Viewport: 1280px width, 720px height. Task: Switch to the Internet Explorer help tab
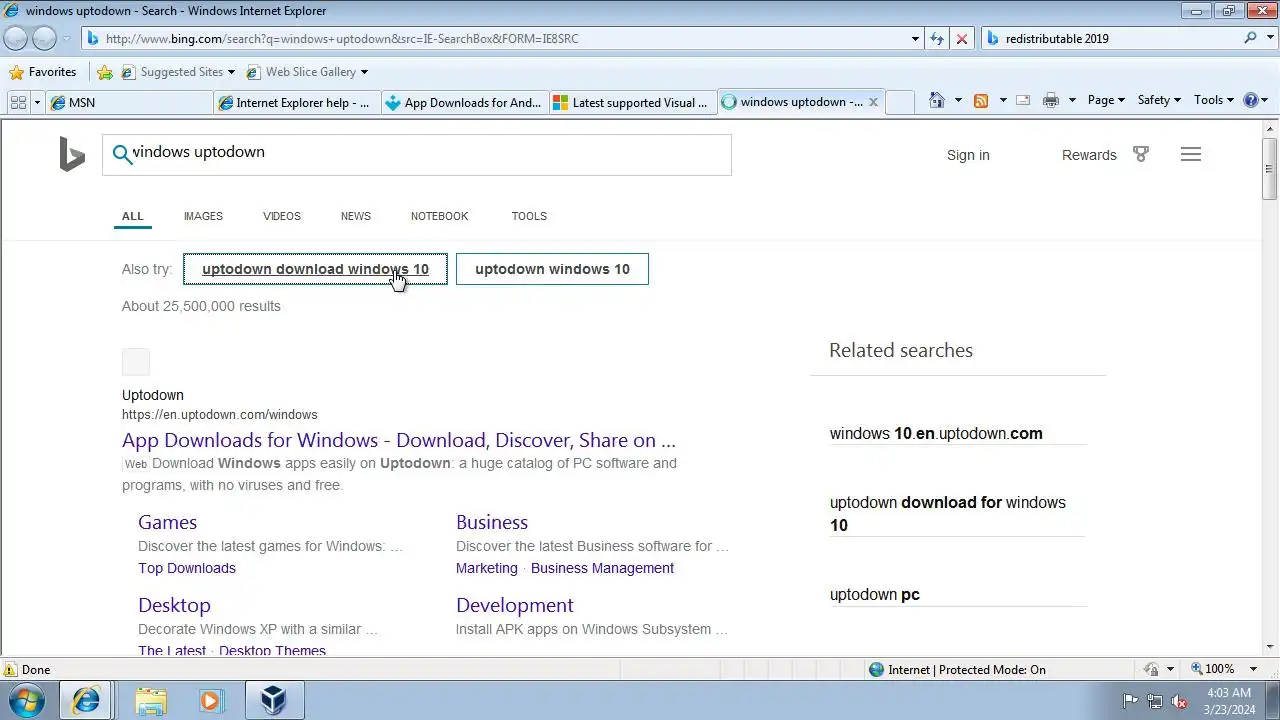[297, 102]
